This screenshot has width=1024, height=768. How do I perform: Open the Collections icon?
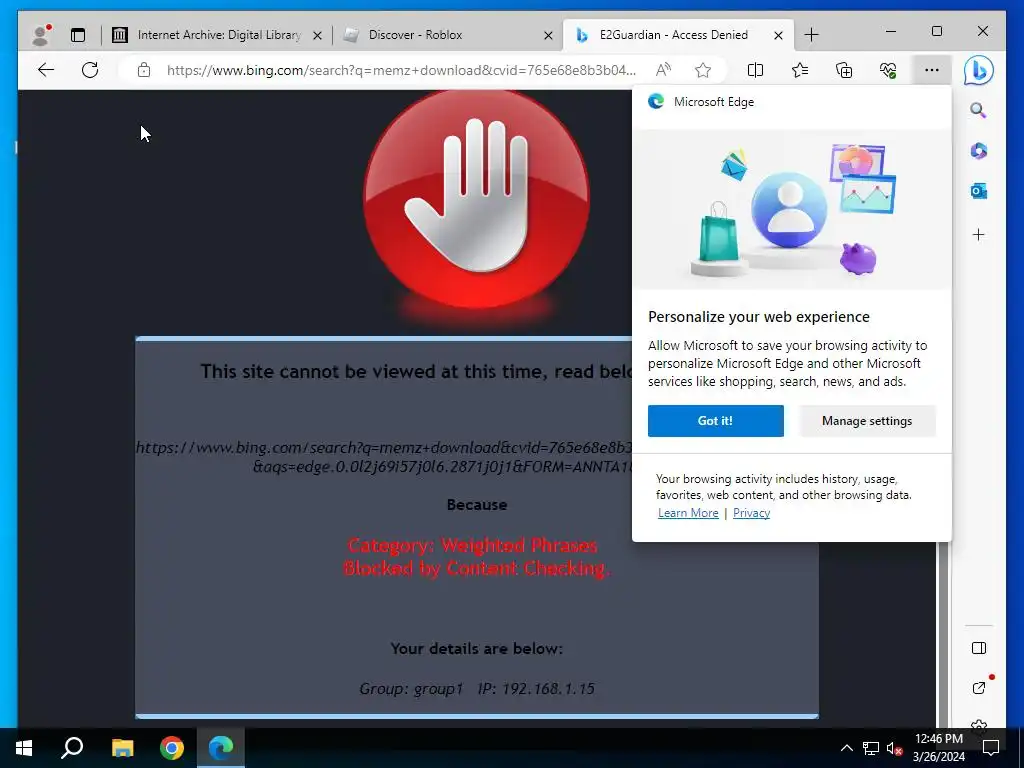pyautogui.click(x=844, y=70)
